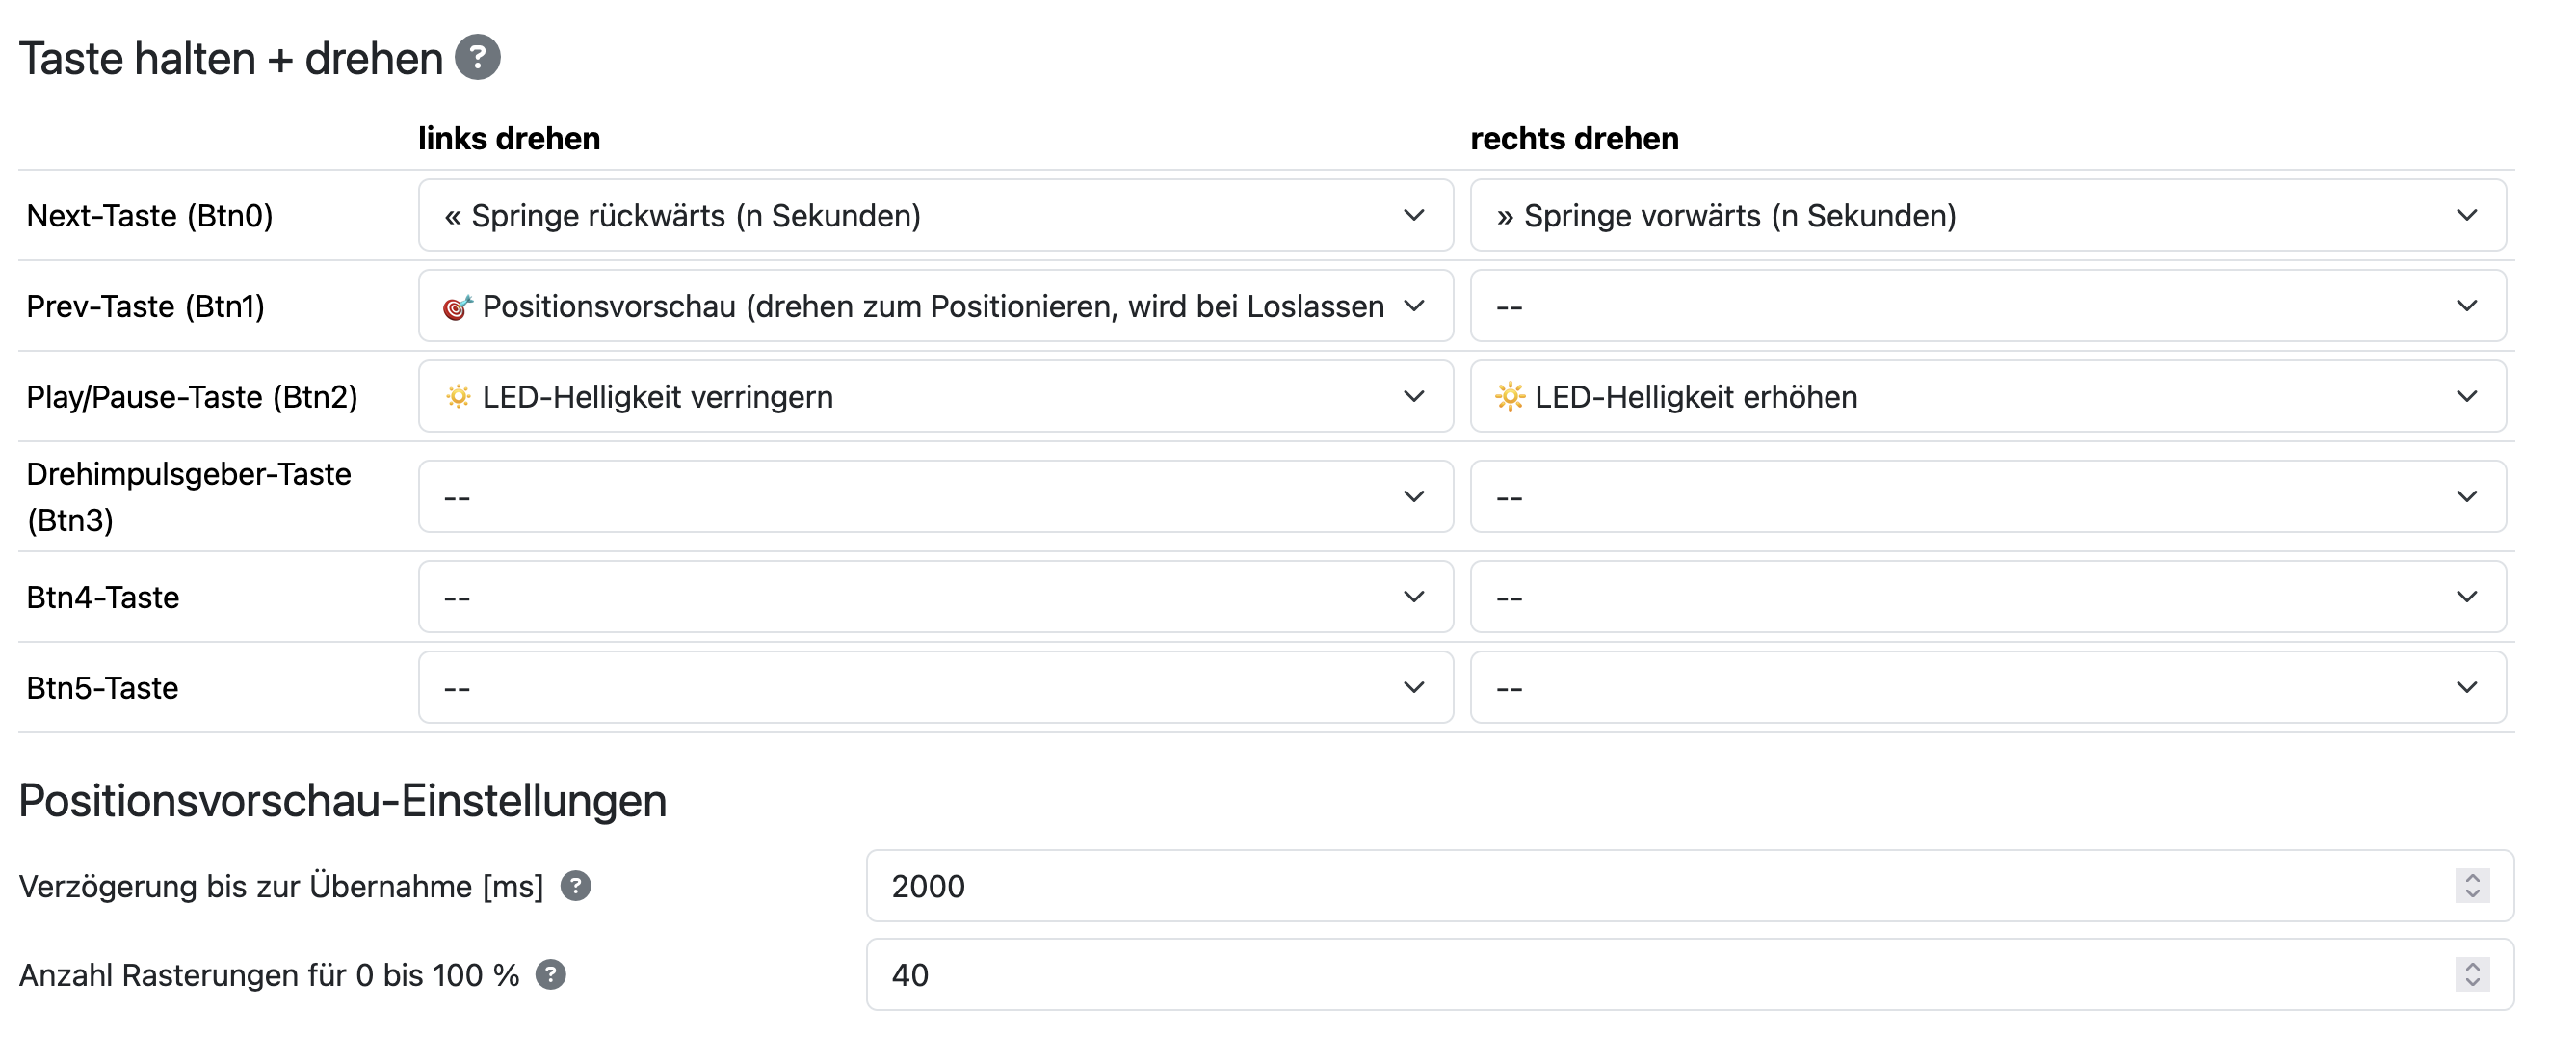Open 'LED-Helligkeit erhöhen' dropdown
2576x1037 pixels.
1988,396
